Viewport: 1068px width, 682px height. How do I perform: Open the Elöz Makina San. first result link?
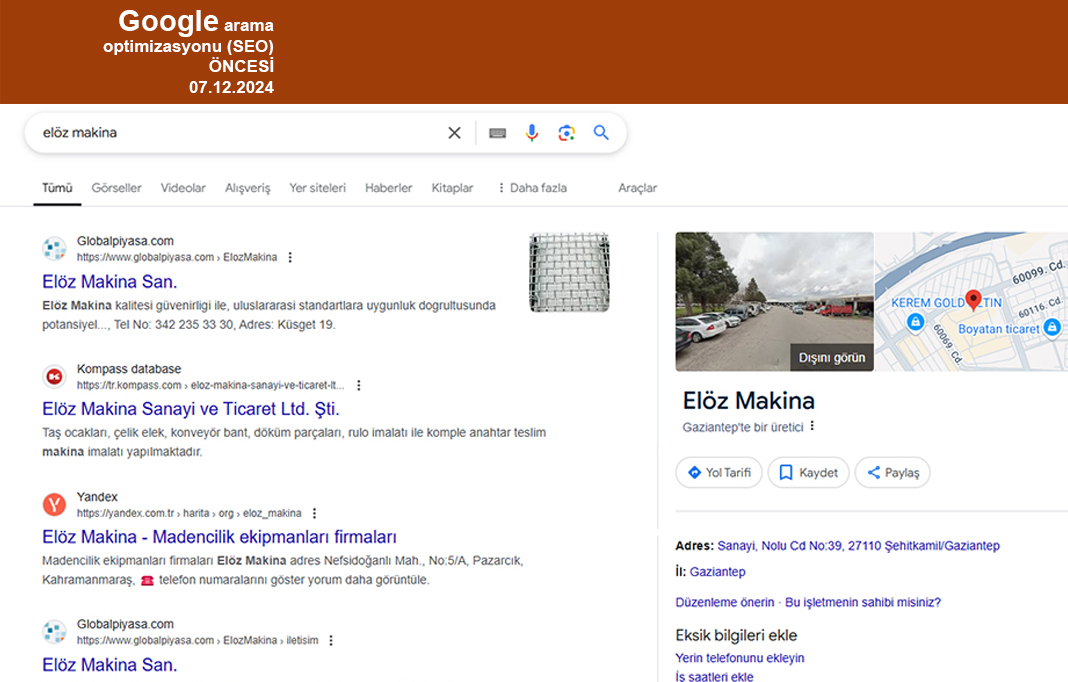coord(110,281)
